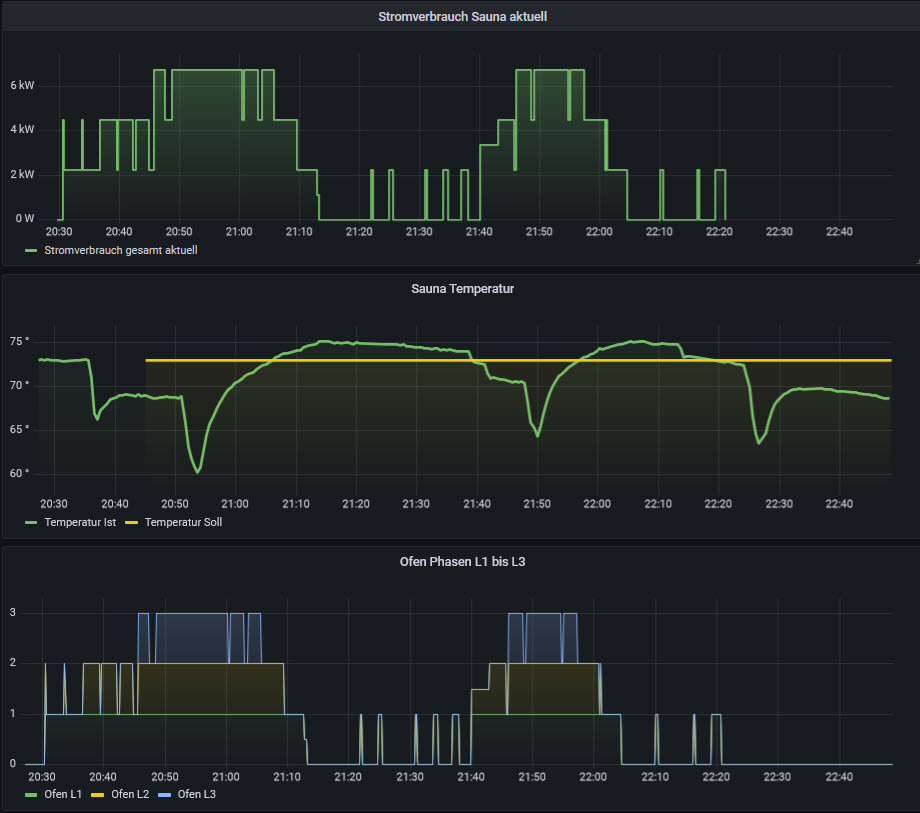The height and width of the screenshot is (813, 920).
Task: Open the Sauna Temperatur panel title menu
Action: click(461, 289)
